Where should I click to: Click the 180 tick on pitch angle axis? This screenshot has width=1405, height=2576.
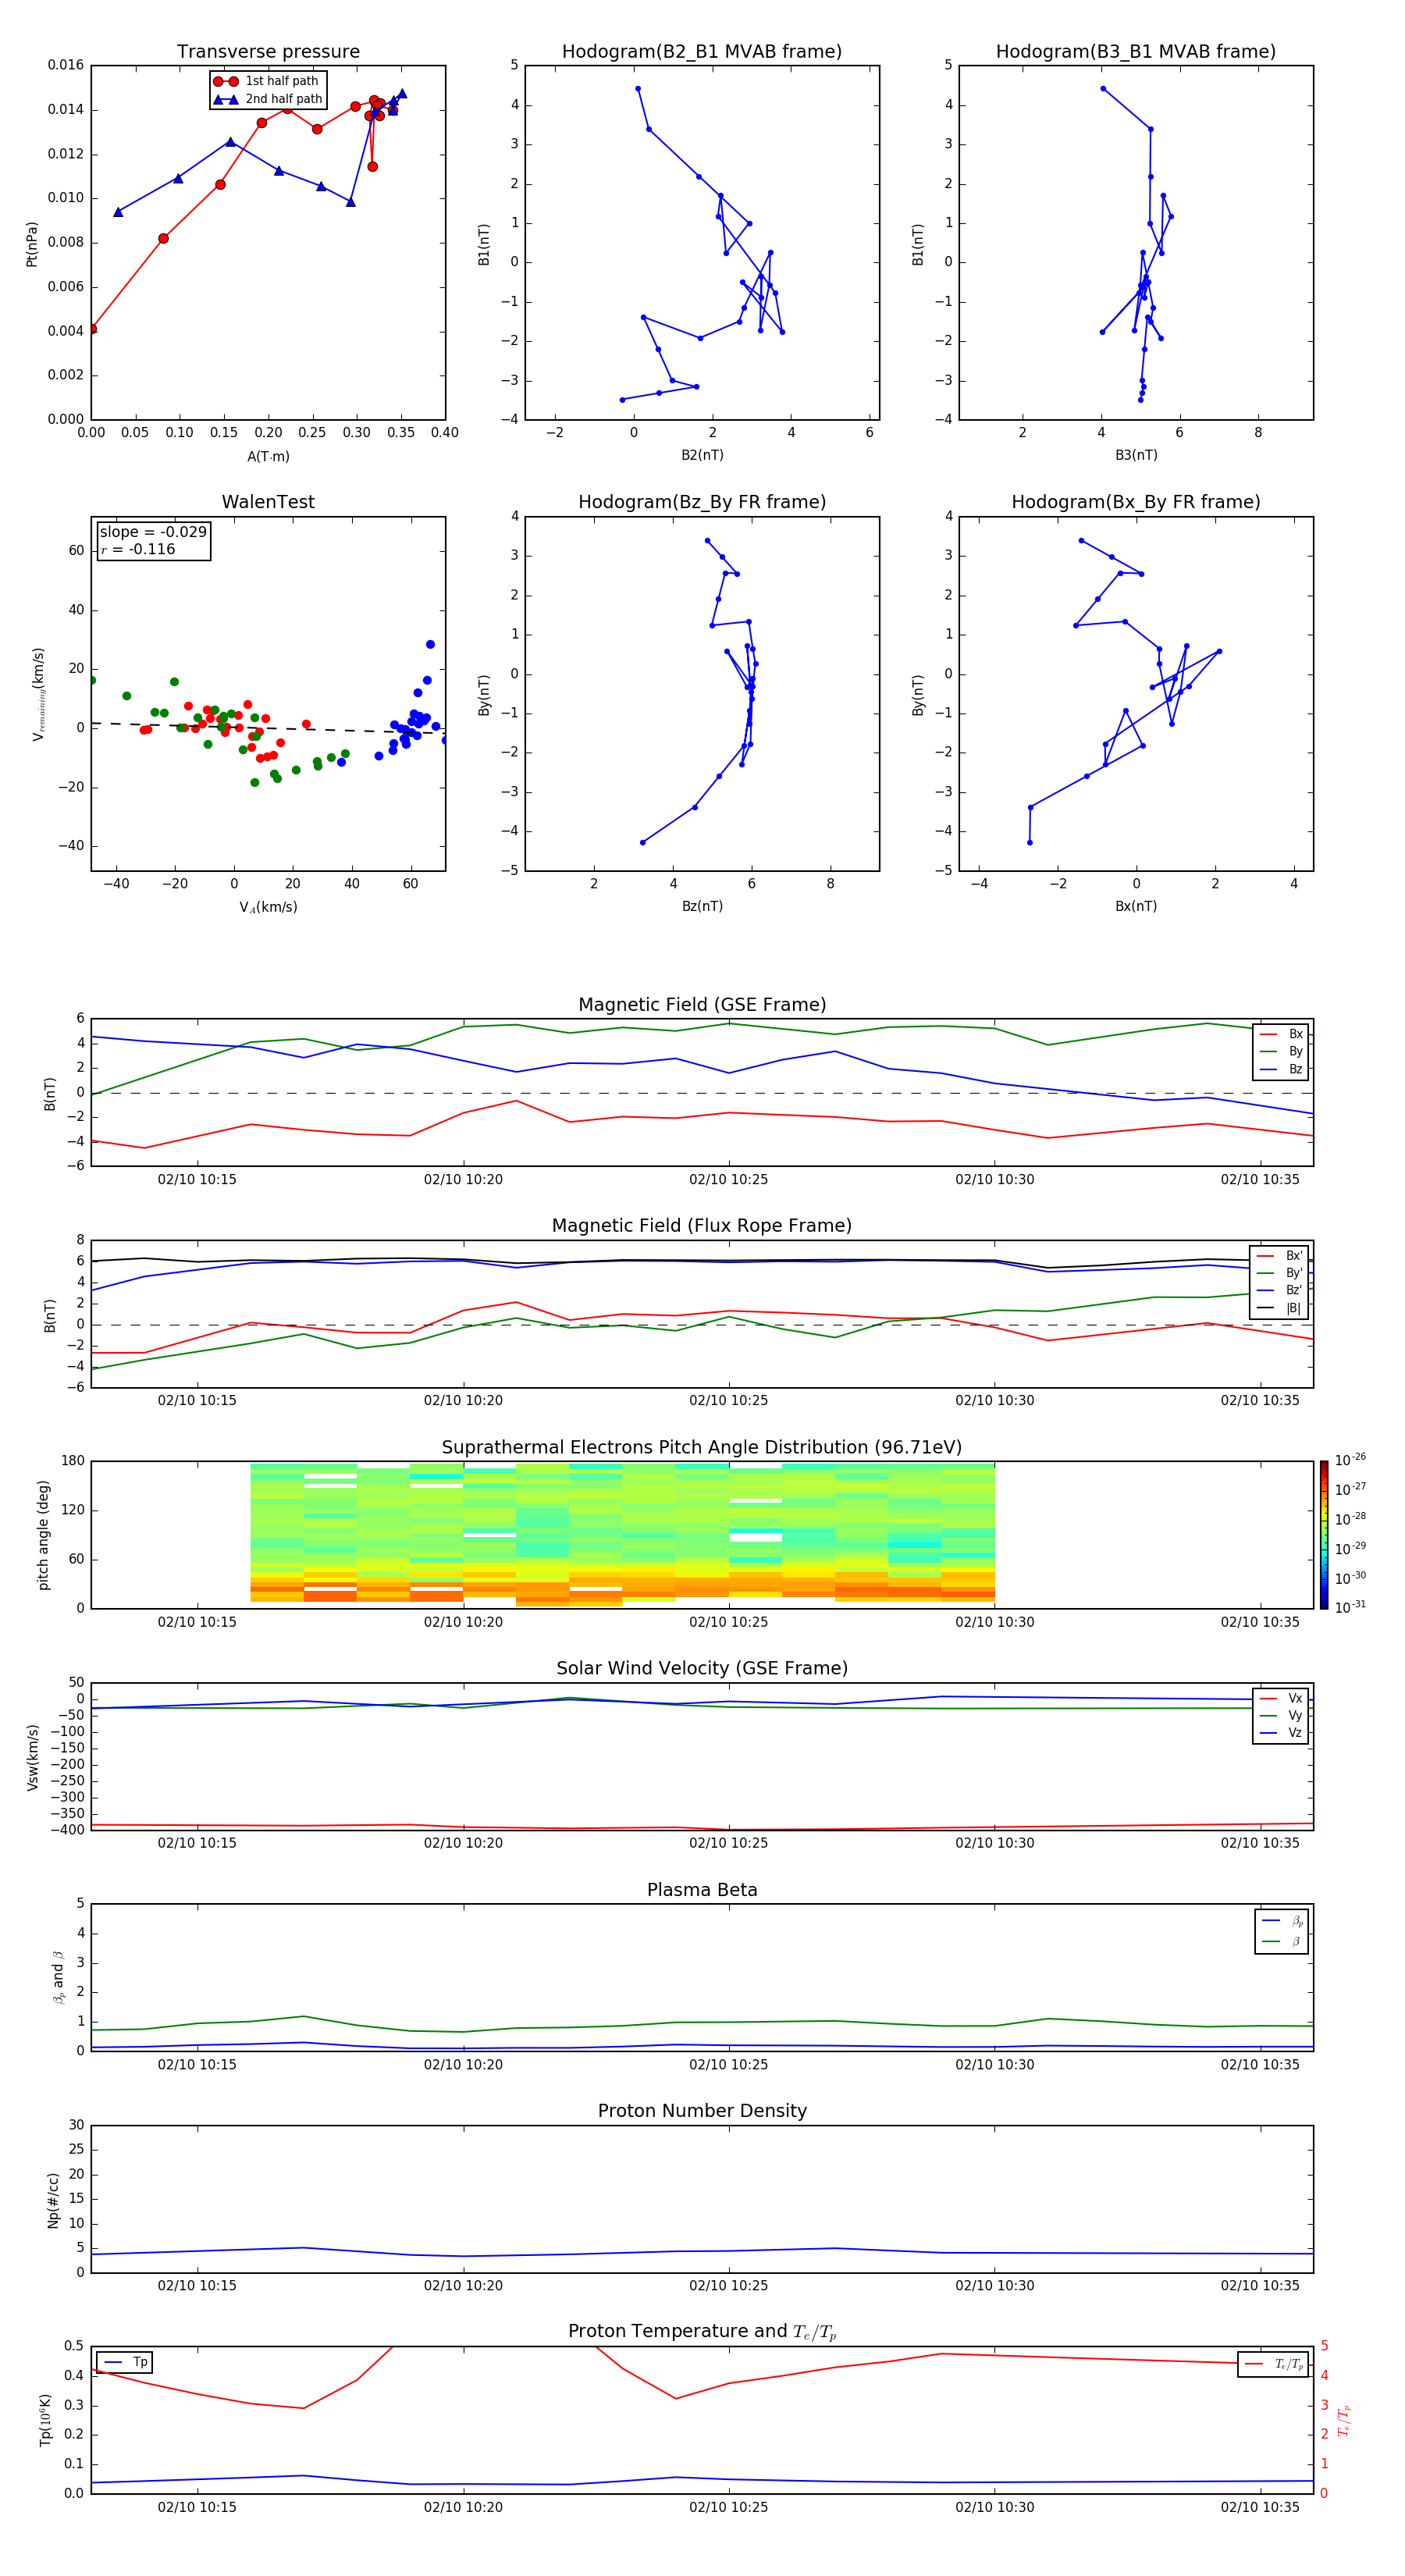[x=73, y=1461]
